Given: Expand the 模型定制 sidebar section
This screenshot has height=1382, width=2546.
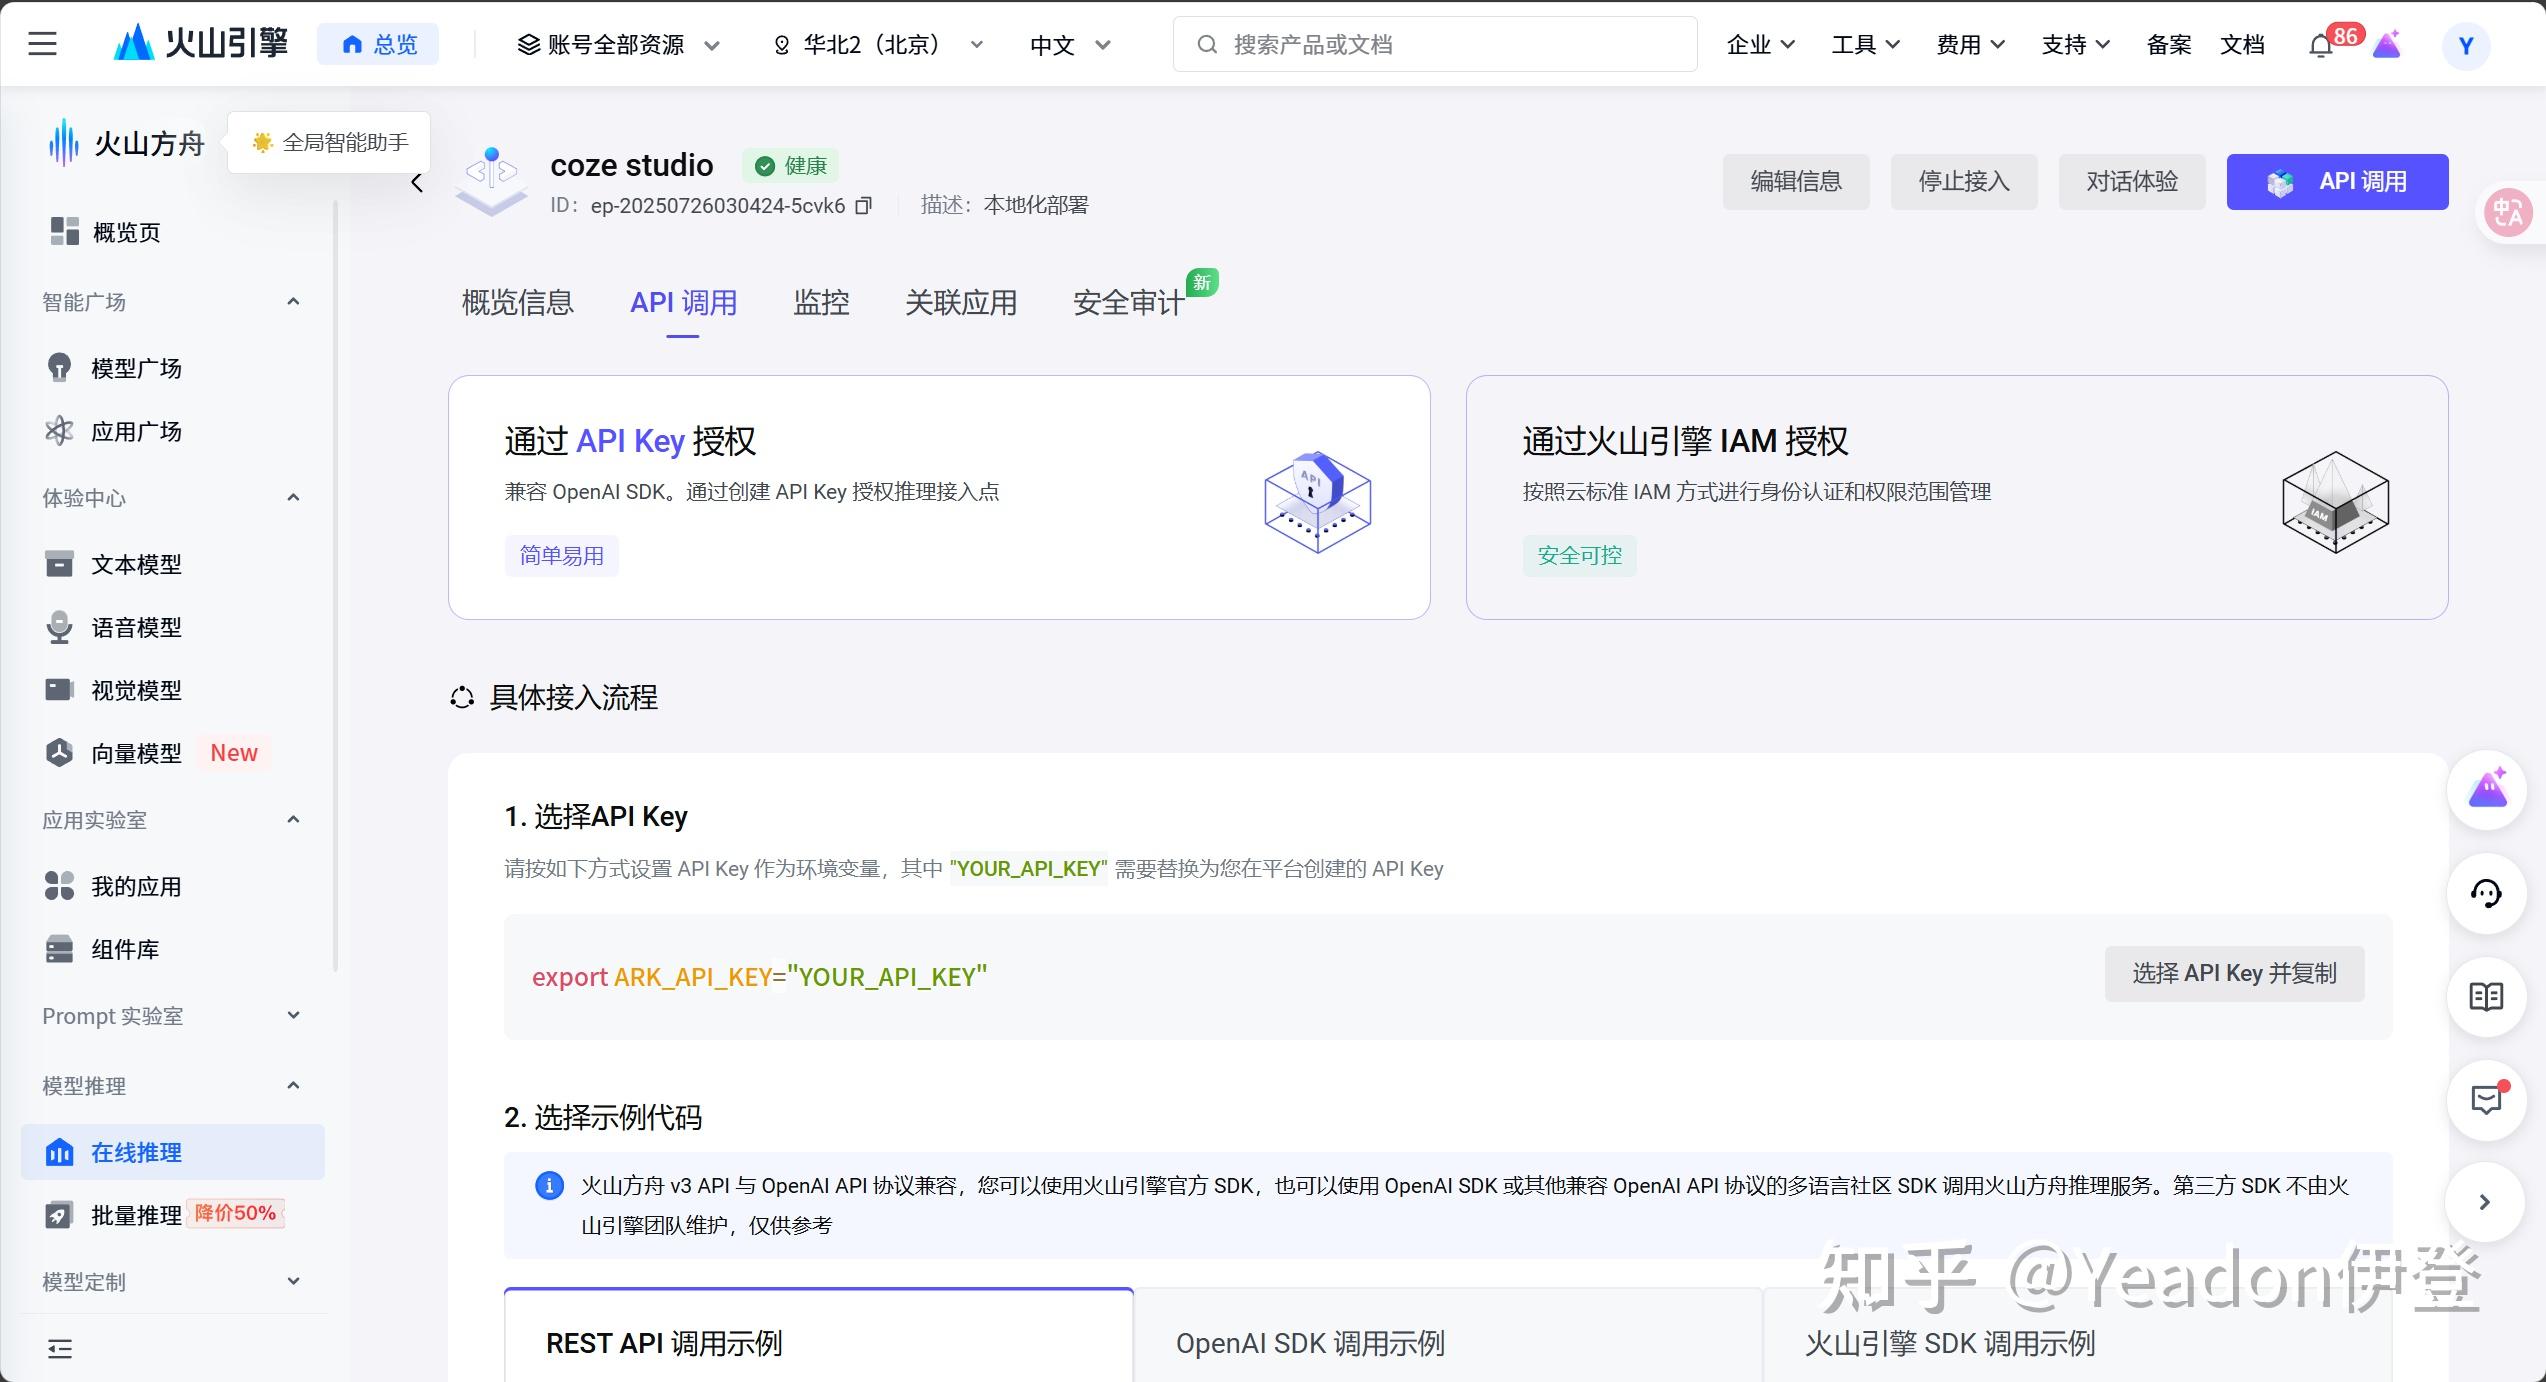Looking at the screenshot, I should pos(293,1282).
